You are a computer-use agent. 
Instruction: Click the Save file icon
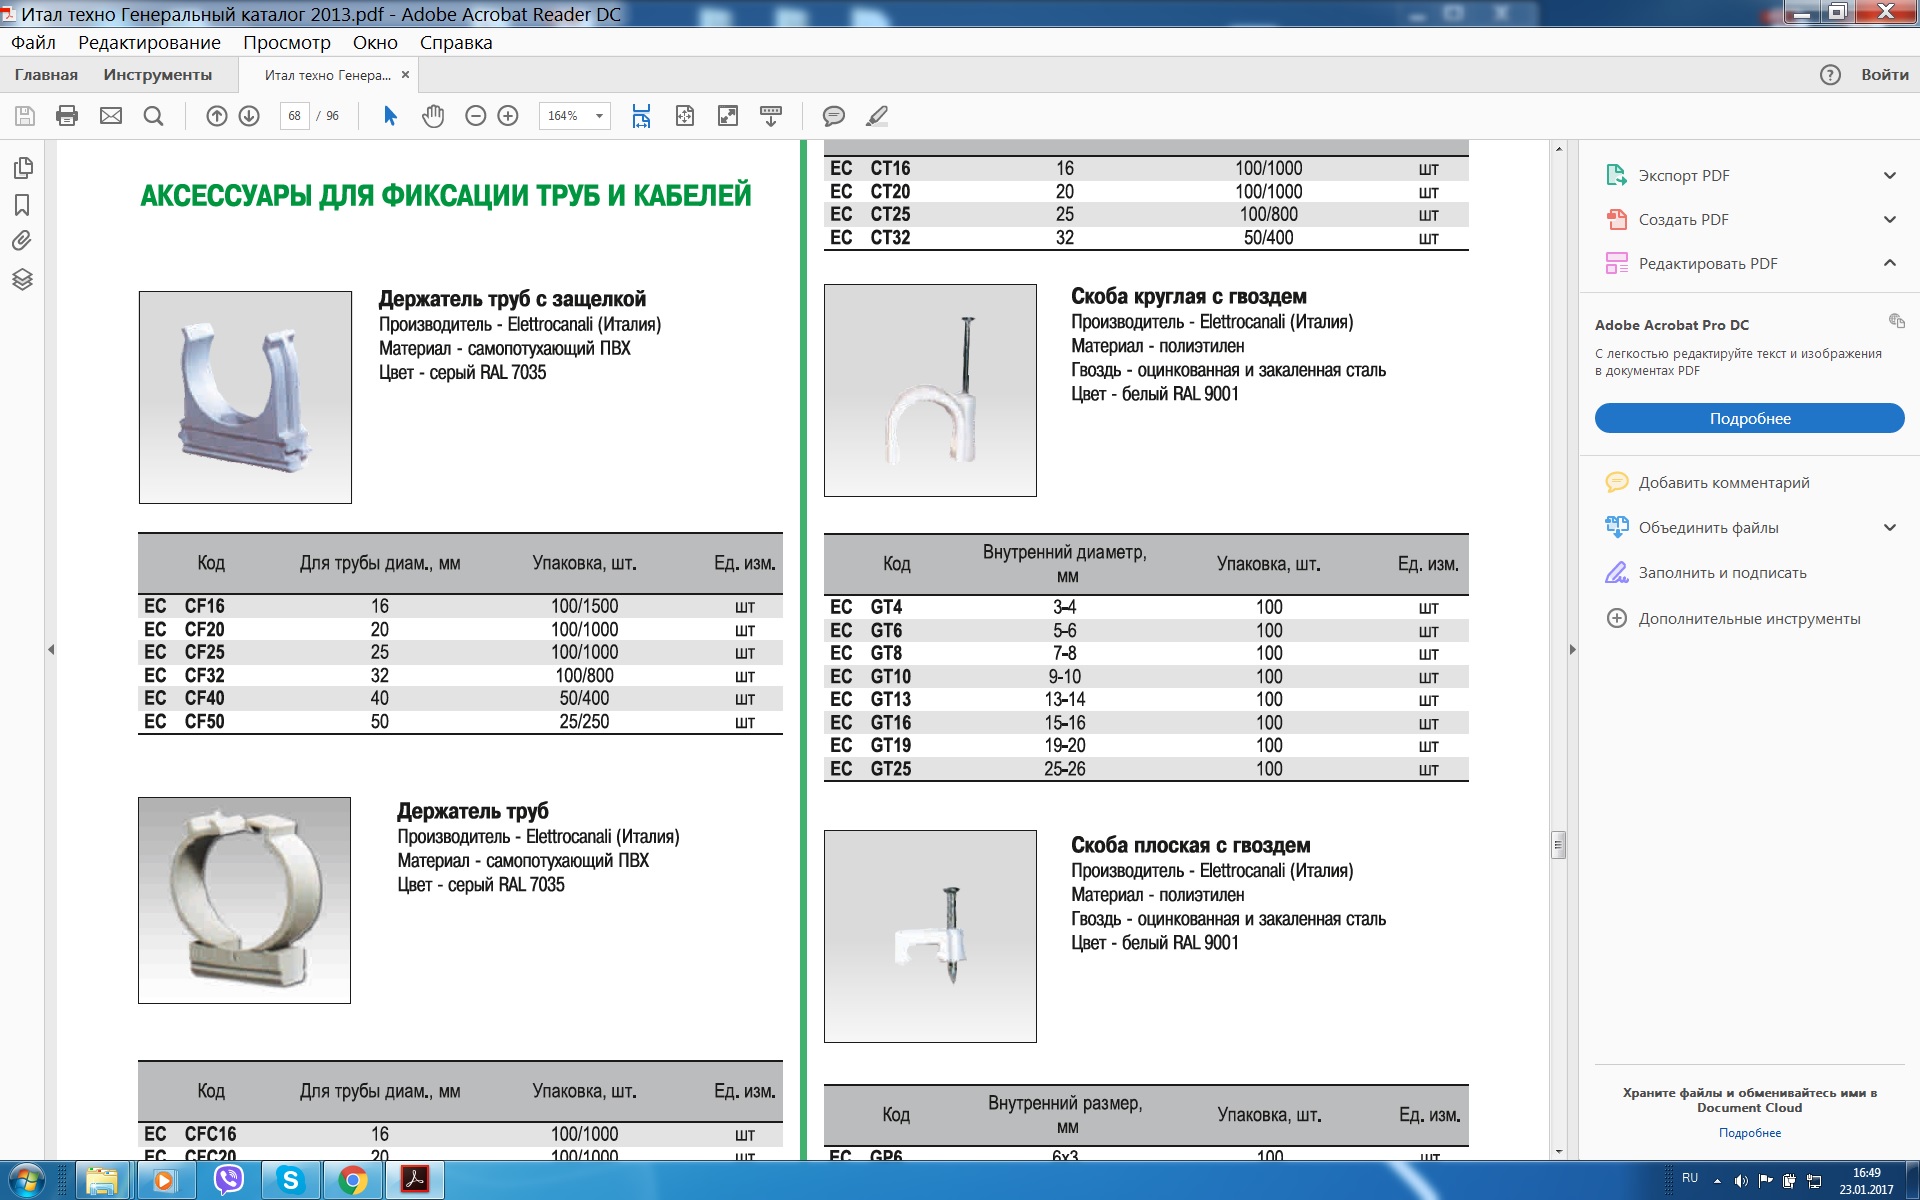pyautogui.click(x=25, y=116)
